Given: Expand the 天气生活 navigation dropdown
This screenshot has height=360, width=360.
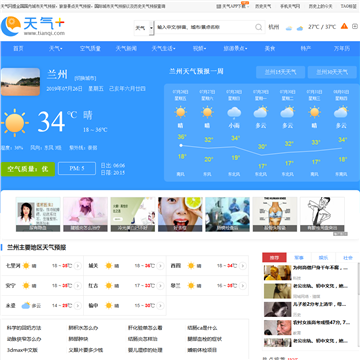Looking at the screenshot, I should coord(163,49).
